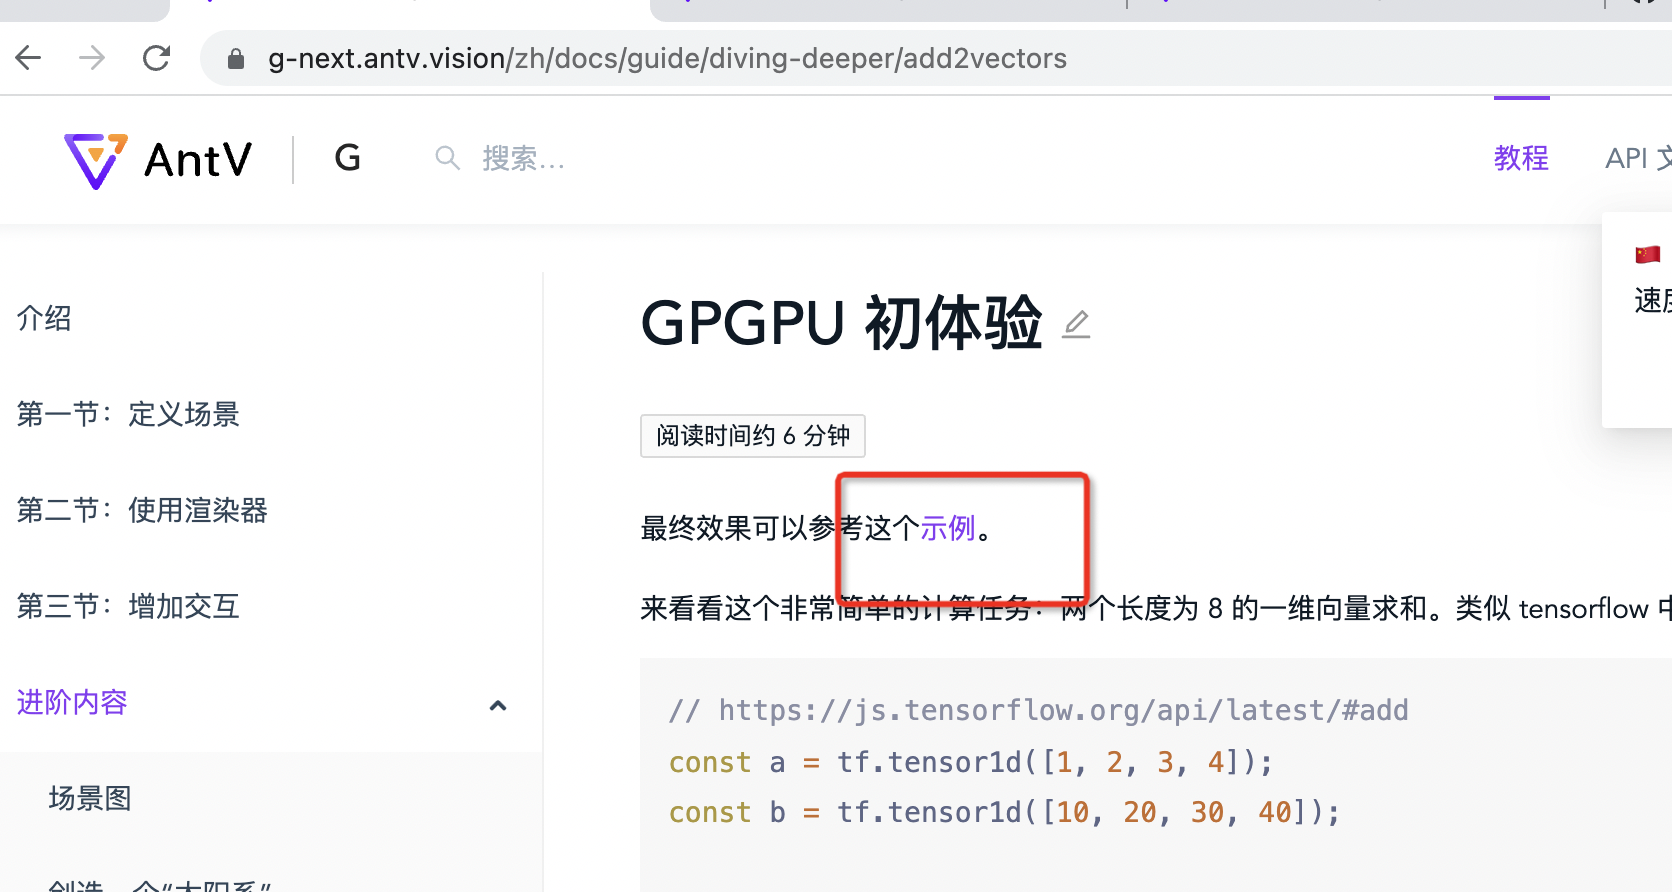This screenshot has height=892, width=1672.
Task: Click the search magnifier icon
Action: point(447,158)
